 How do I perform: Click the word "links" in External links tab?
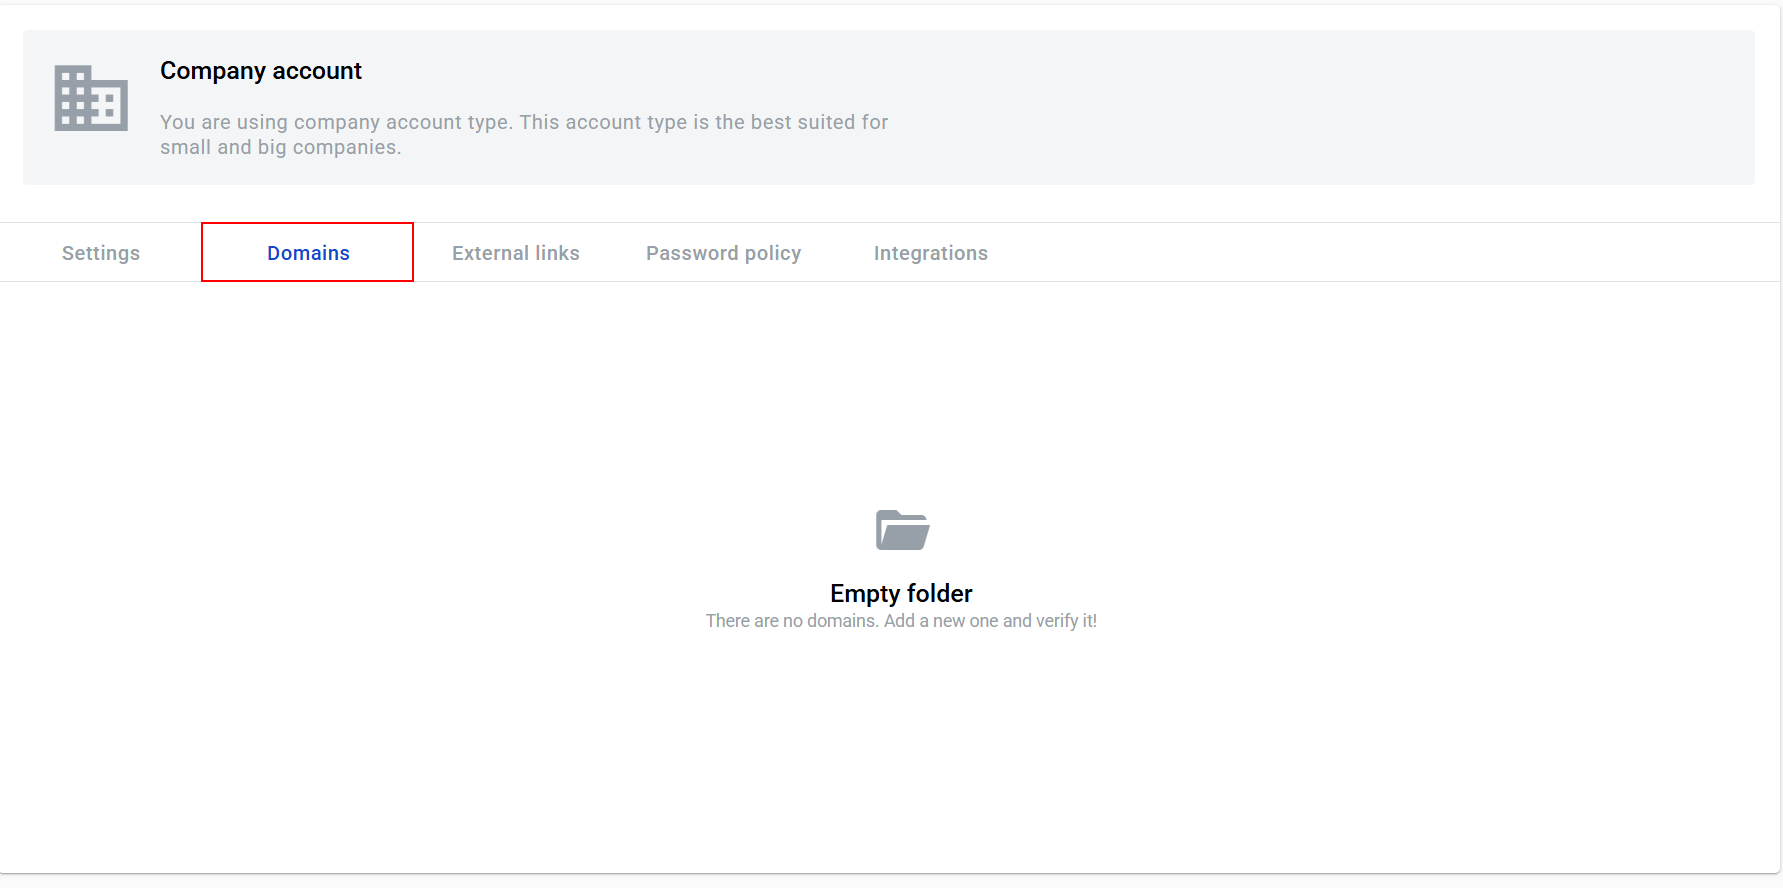pos(557,253)
